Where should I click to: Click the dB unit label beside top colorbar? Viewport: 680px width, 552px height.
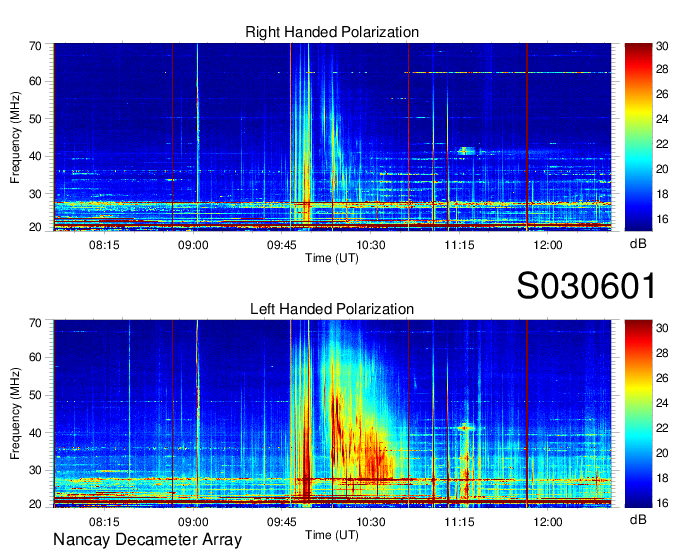pos(638,244)
